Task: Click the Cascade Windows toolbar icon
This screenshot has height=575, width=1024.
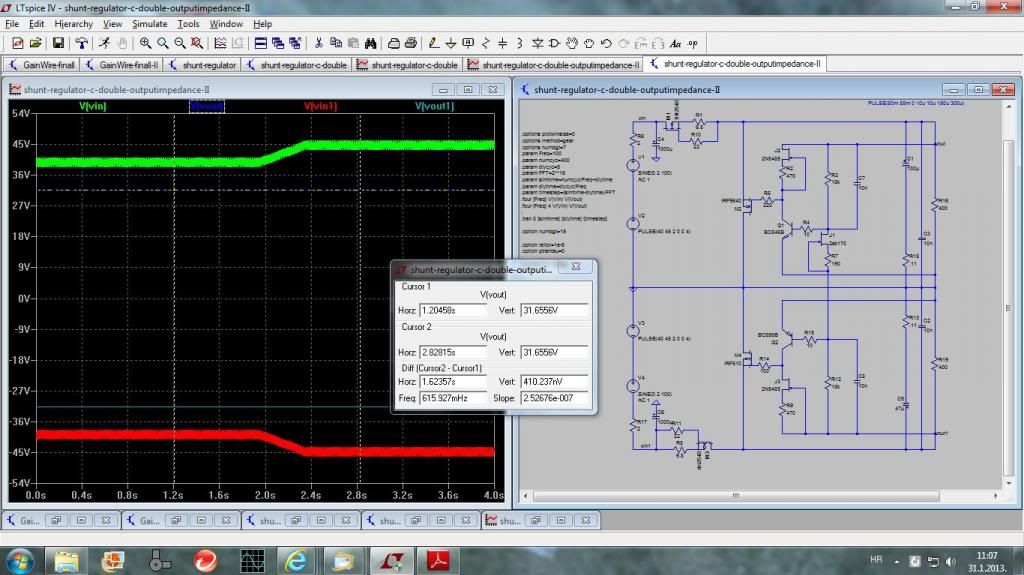Action: 278,44
